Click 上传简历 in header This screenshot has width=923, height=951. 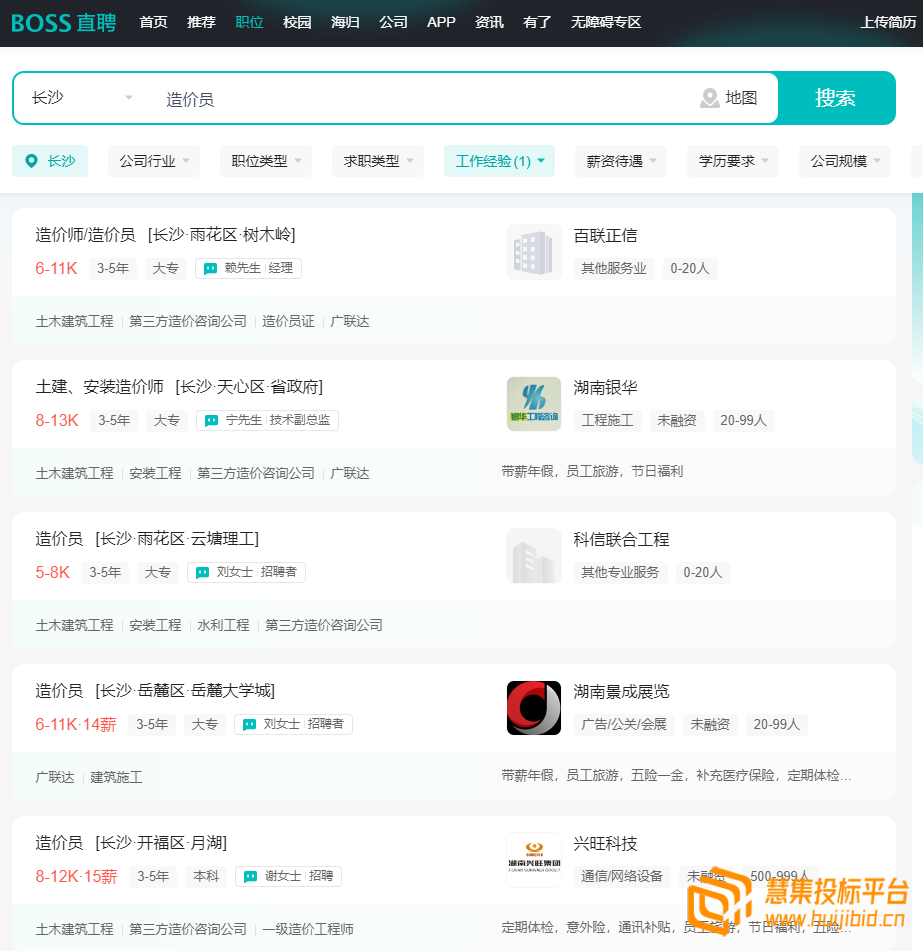[x=888, y=22]
